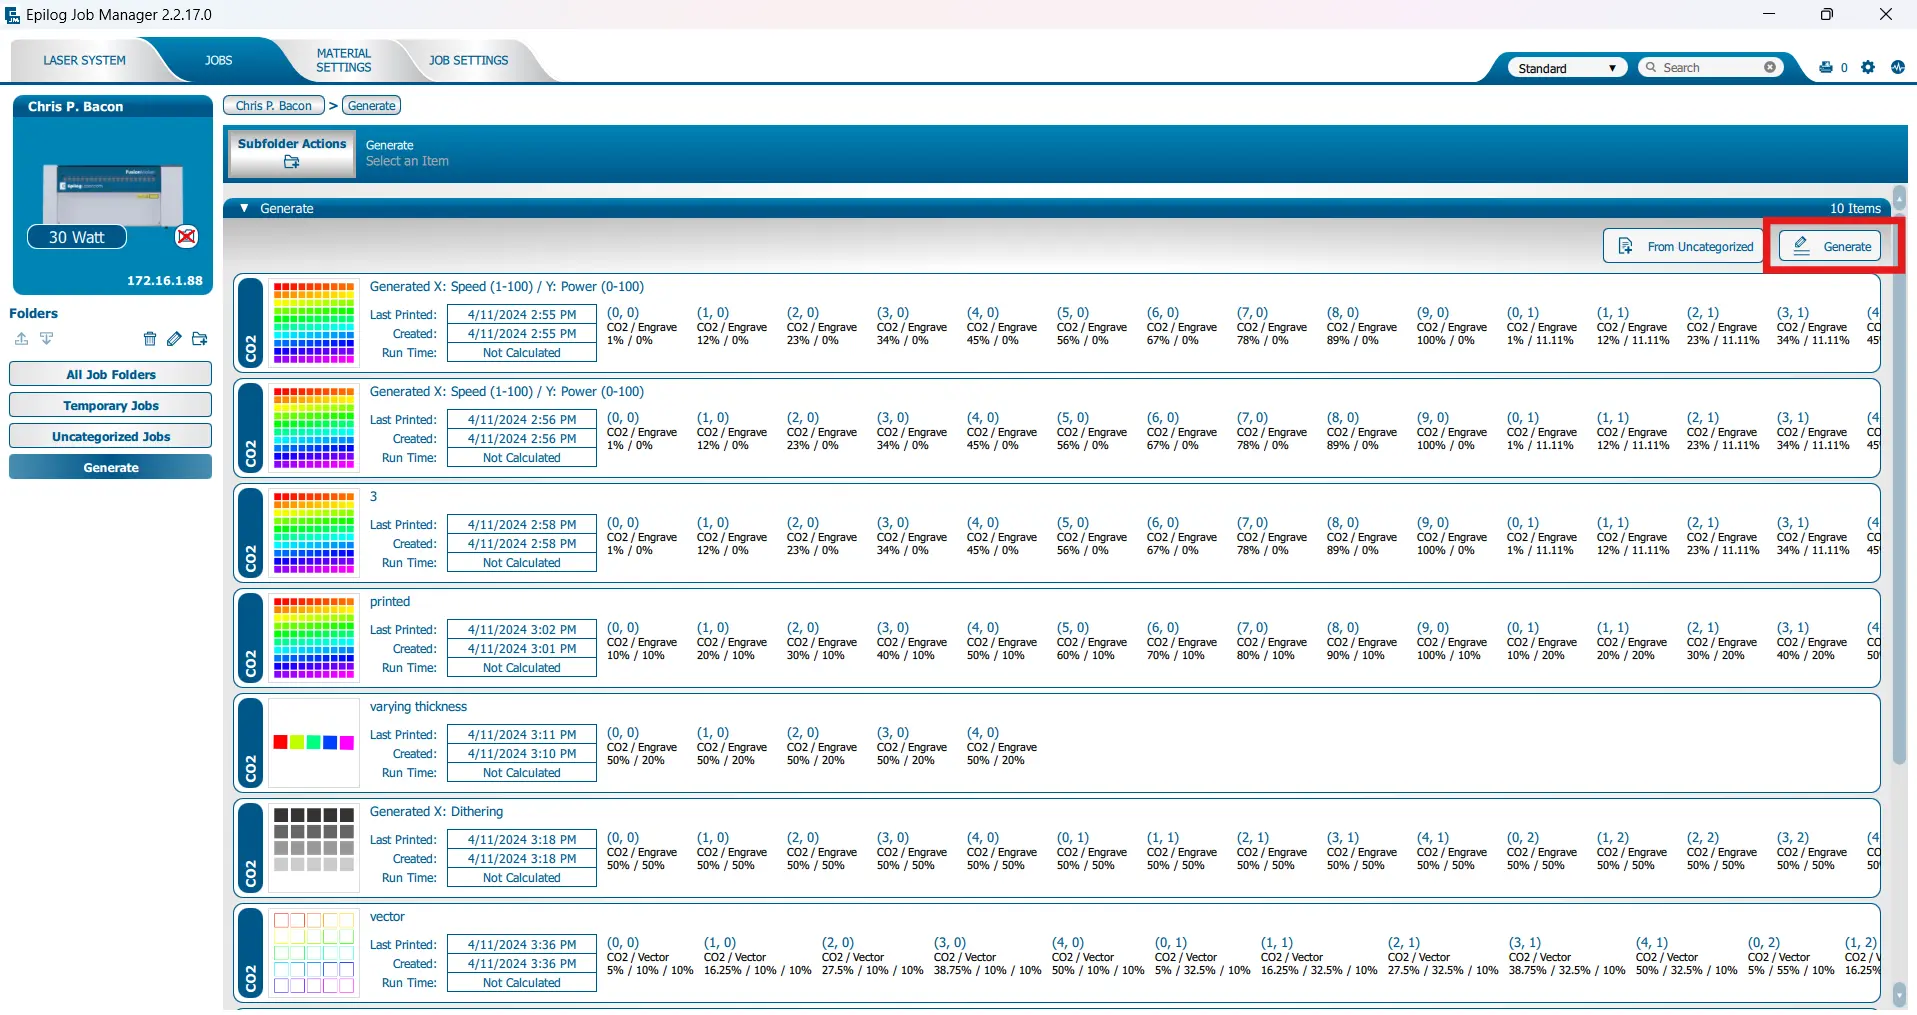Open the Temporary Jobs folder
Viewport: 1917px width, 1015px height.
point(110,405)
